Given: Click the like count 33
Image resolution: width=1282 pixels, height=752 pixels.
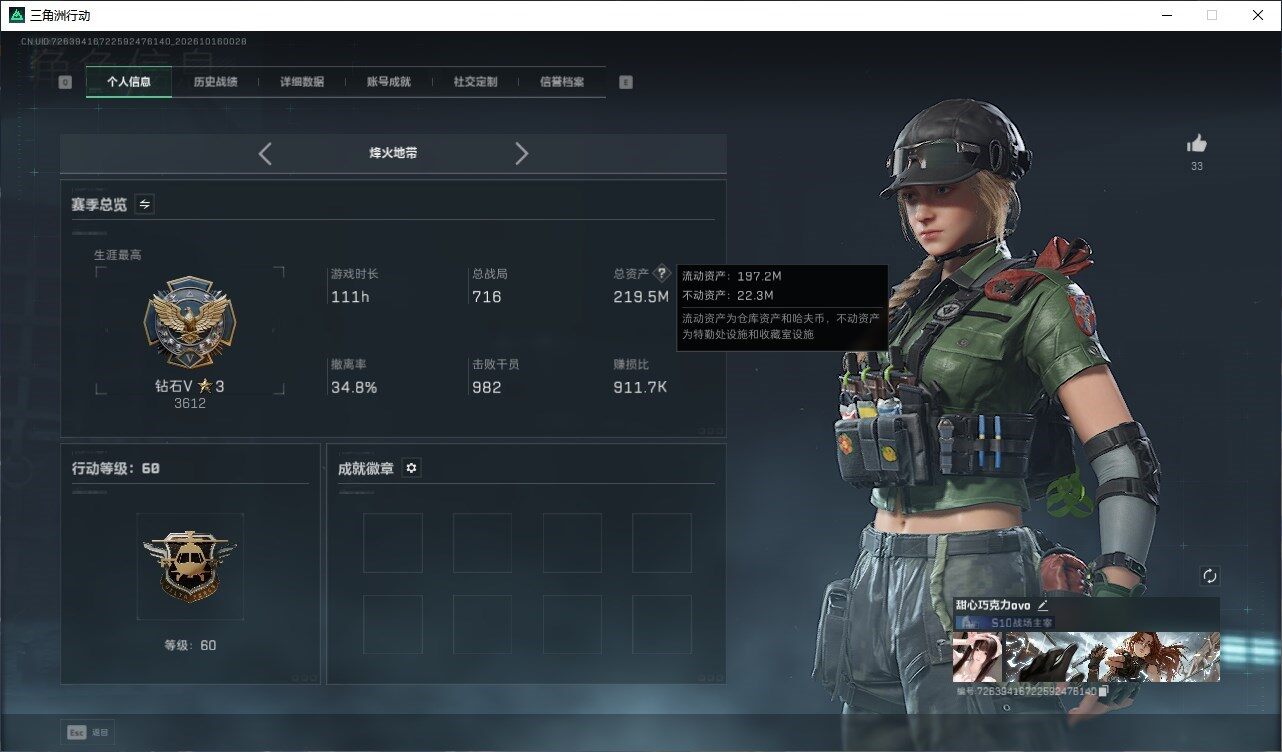Looking at the screenshot, I should pos(1197,167).
